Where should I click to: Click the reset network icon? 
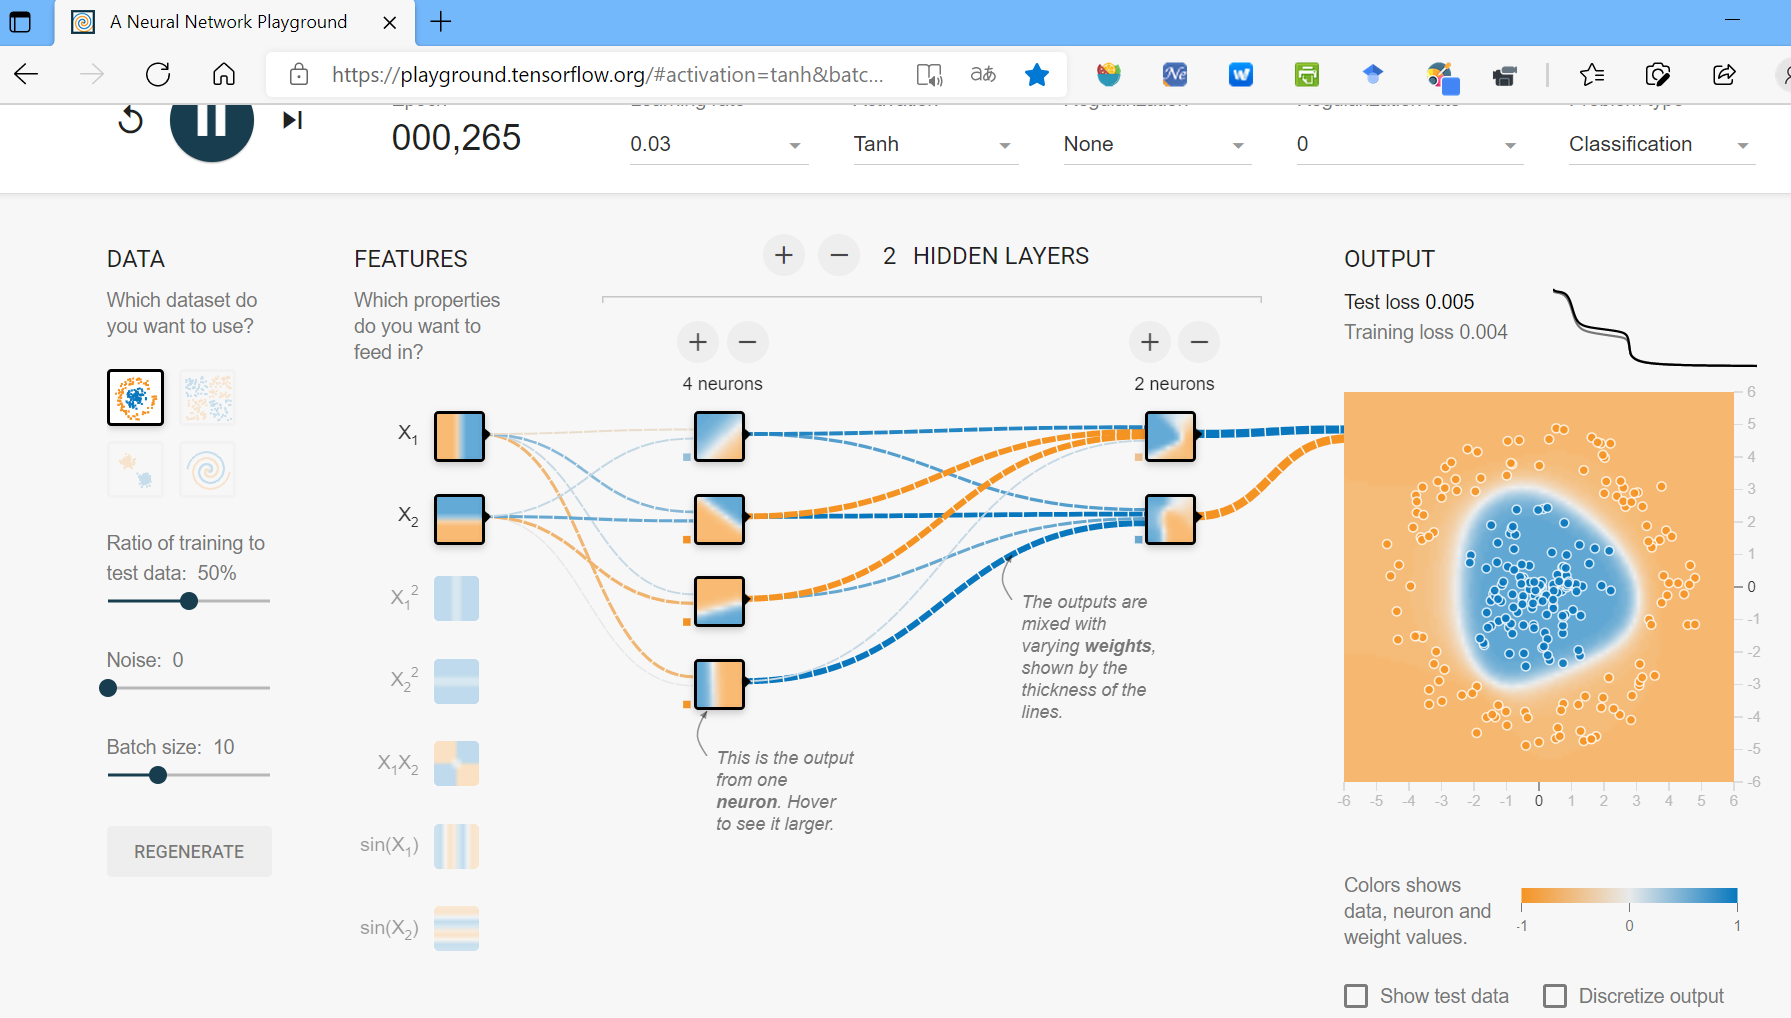131,121
